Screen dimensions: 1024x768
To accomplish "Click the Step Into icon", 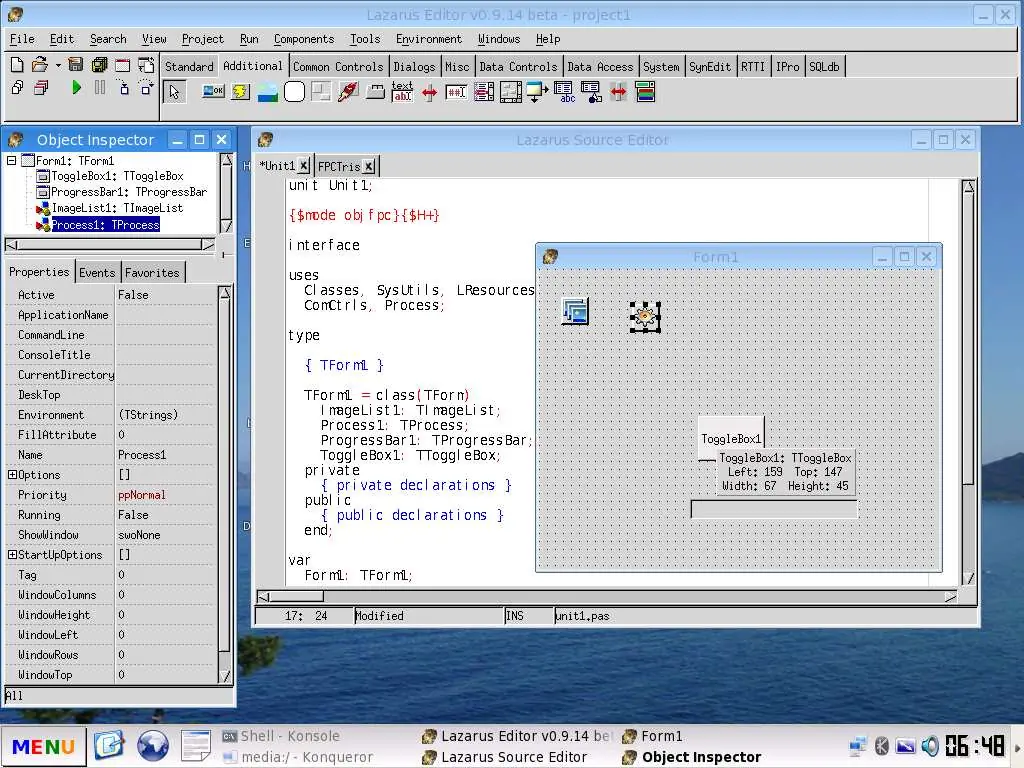I will (123, 88).
